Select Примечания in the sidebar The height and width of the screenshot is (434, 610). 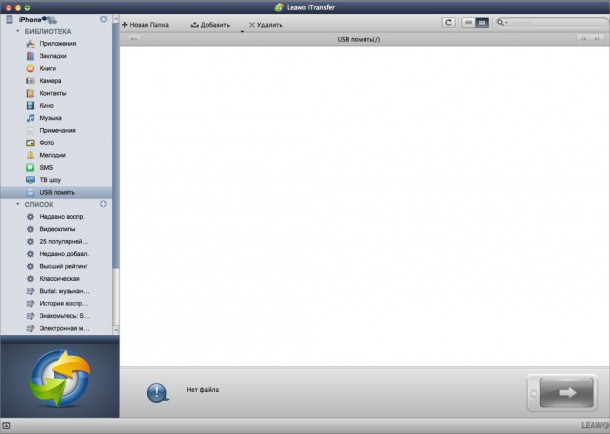56,130
